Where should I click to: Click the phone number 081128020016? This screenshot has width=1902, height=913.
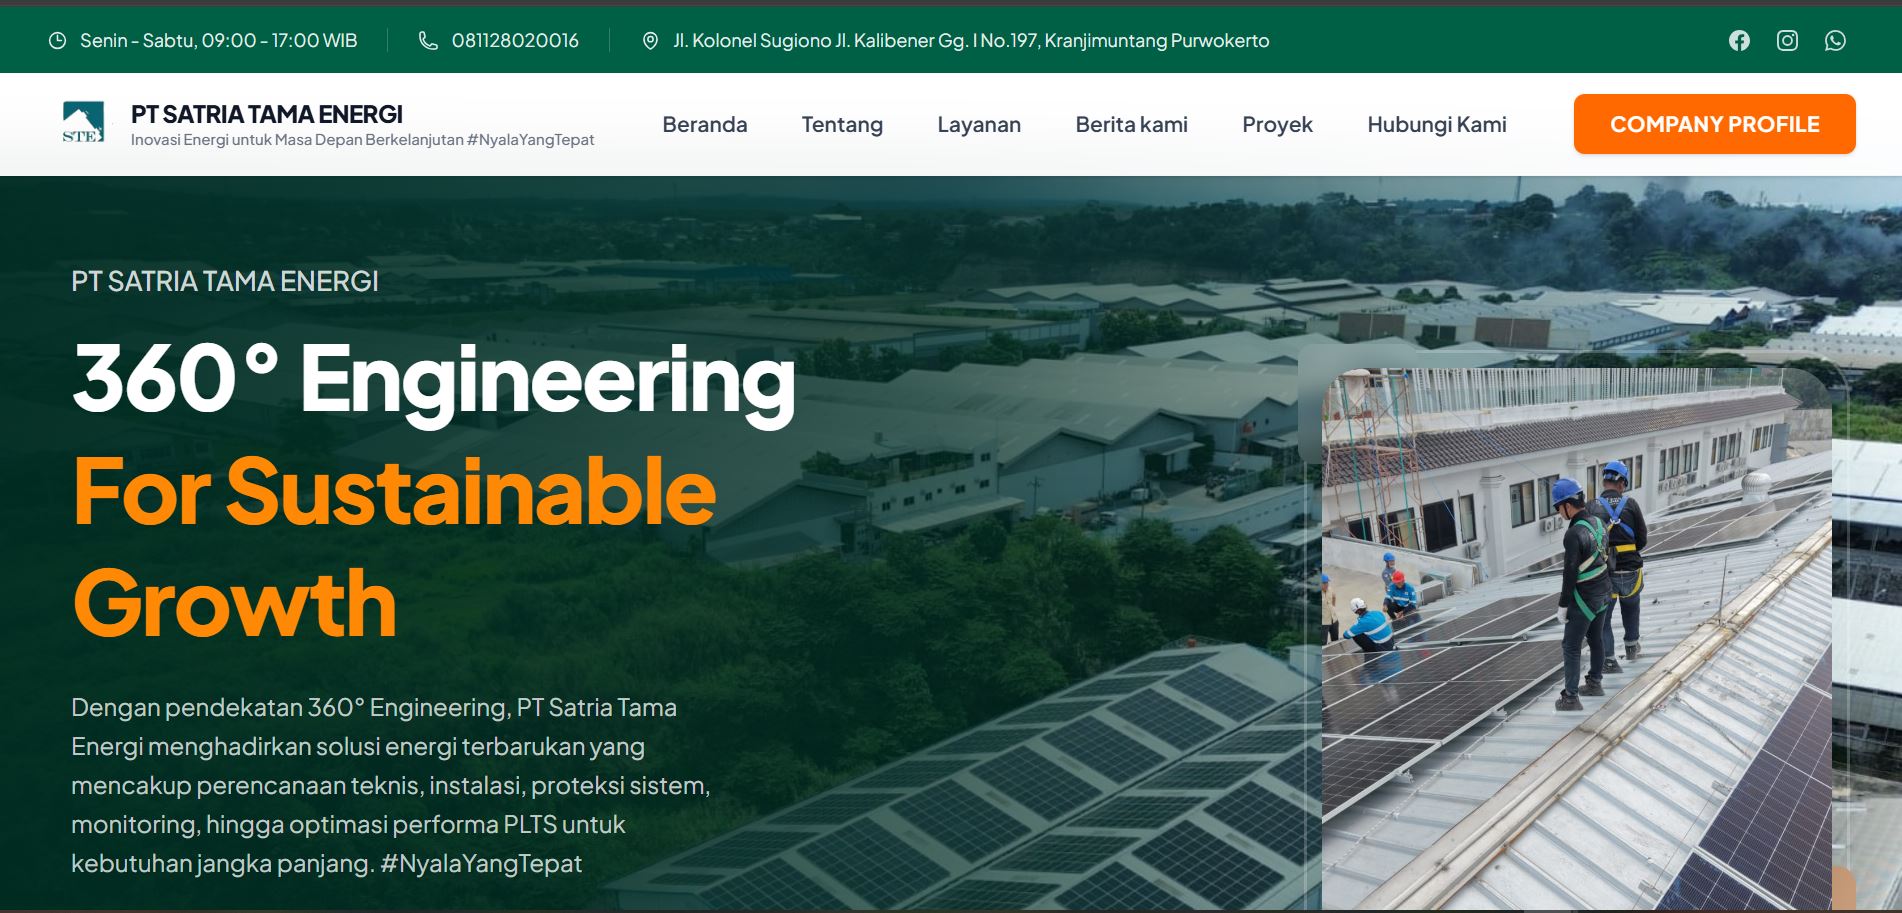coord(515,41)
